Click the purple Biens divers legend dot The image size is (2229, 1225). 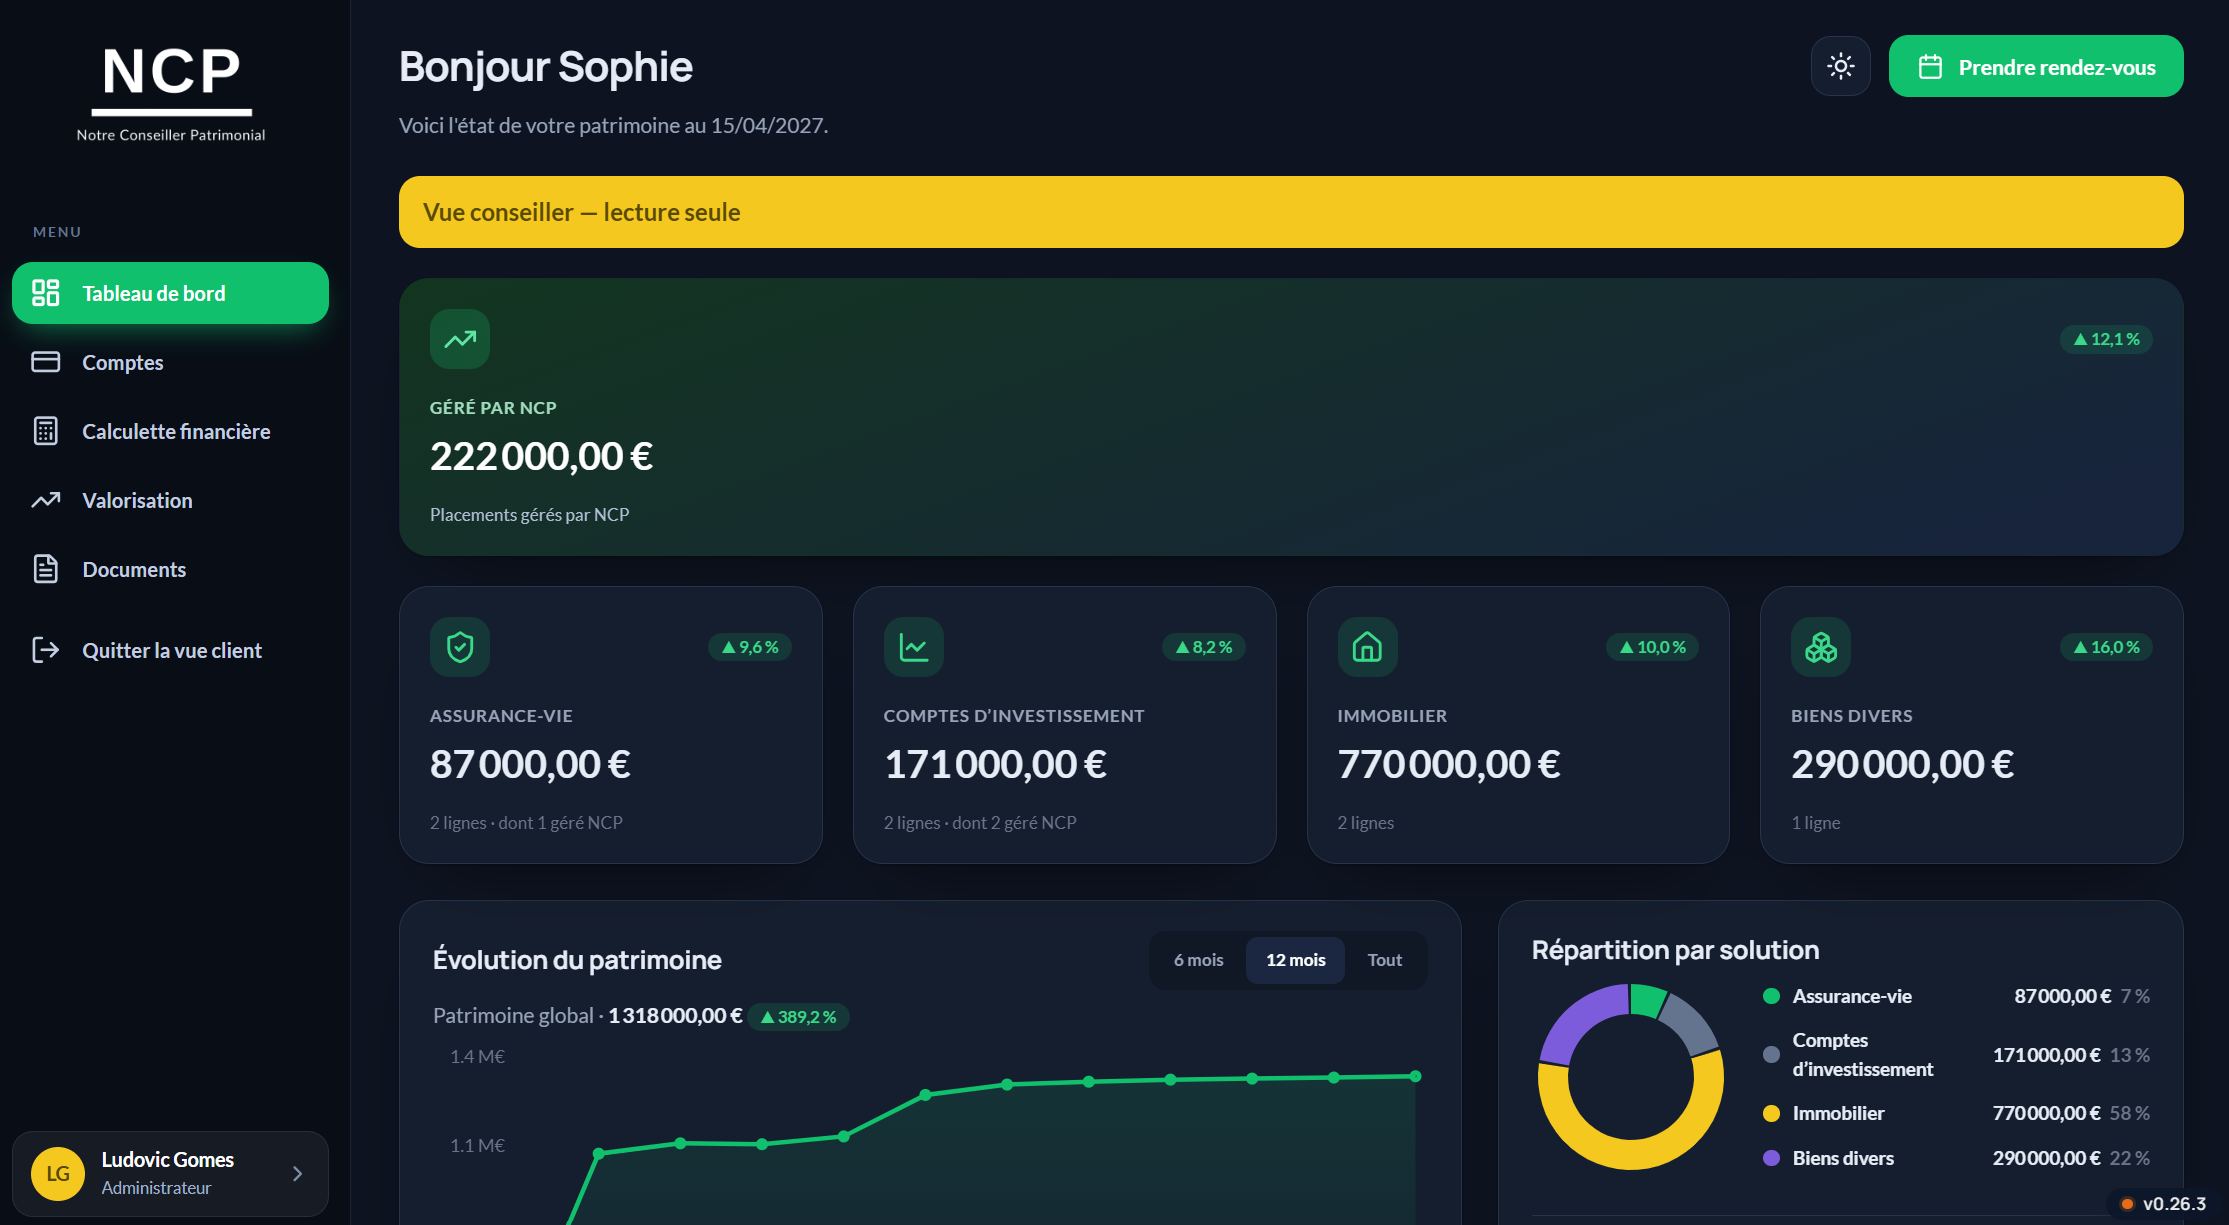tap(1771, 1158)
